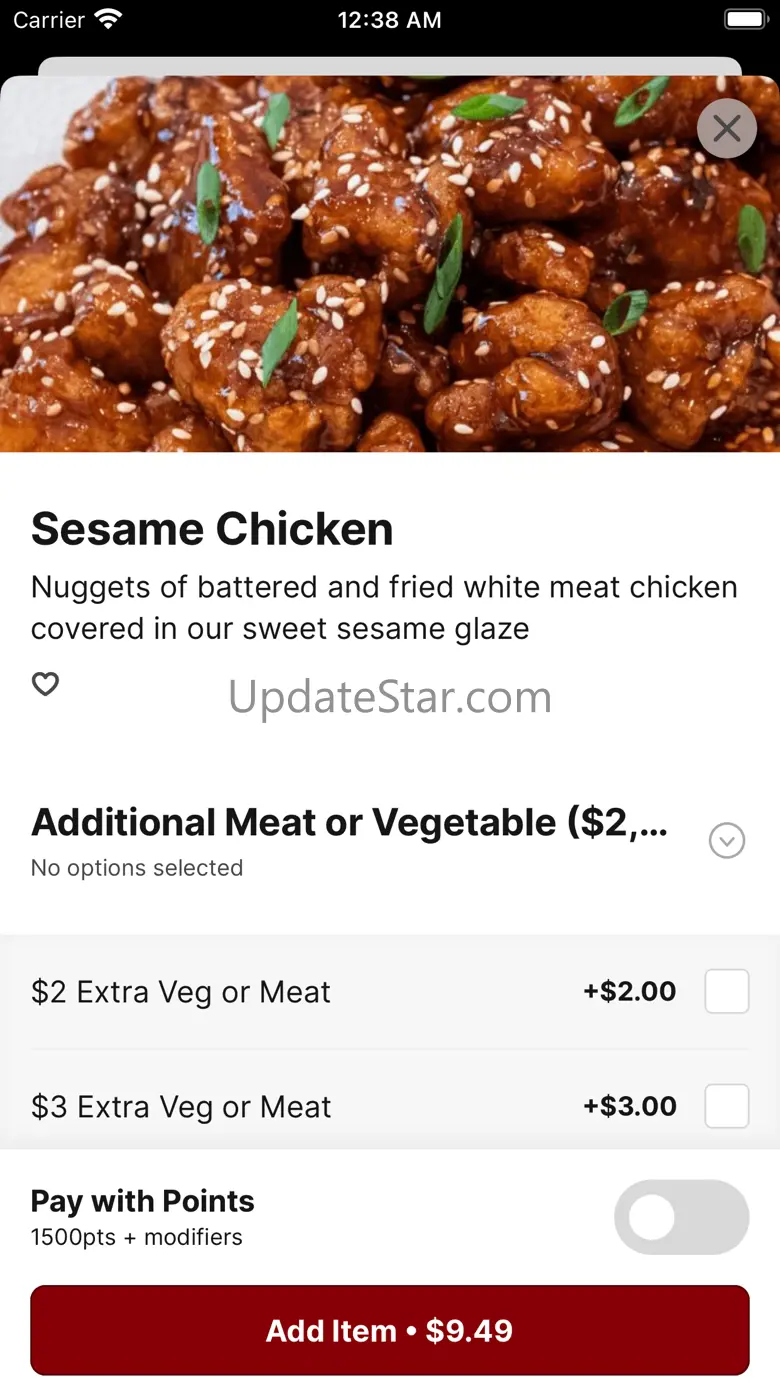Tap the Wi-Fi status icon
780x1387 pixels.
[107, 19]
